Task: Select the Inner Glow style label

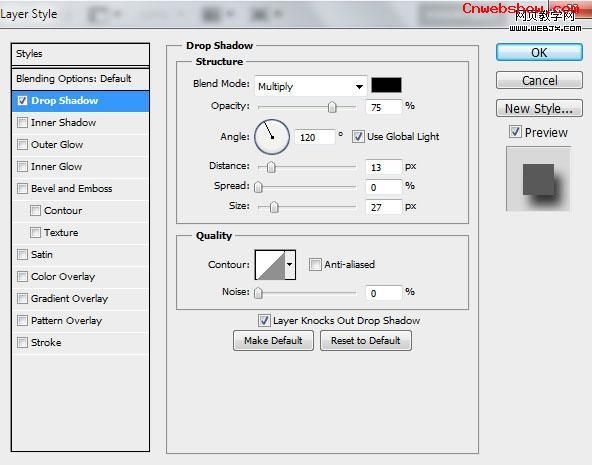Action: pyautogui.click(x=56, y=166)
